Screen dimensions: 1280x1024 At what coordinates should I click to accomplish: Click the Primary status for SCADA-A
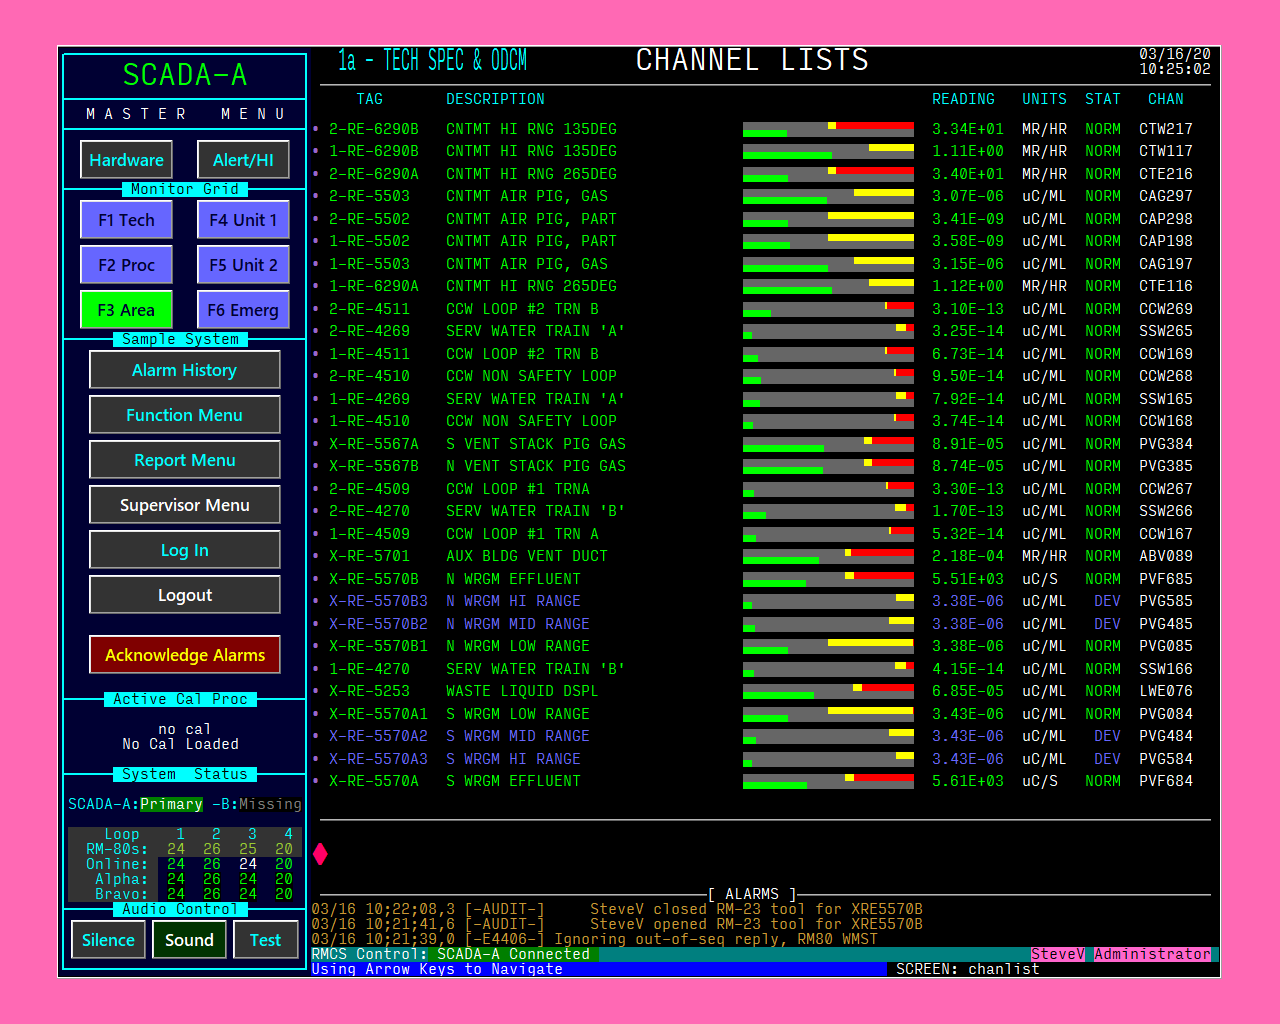[x=171, y=804]
